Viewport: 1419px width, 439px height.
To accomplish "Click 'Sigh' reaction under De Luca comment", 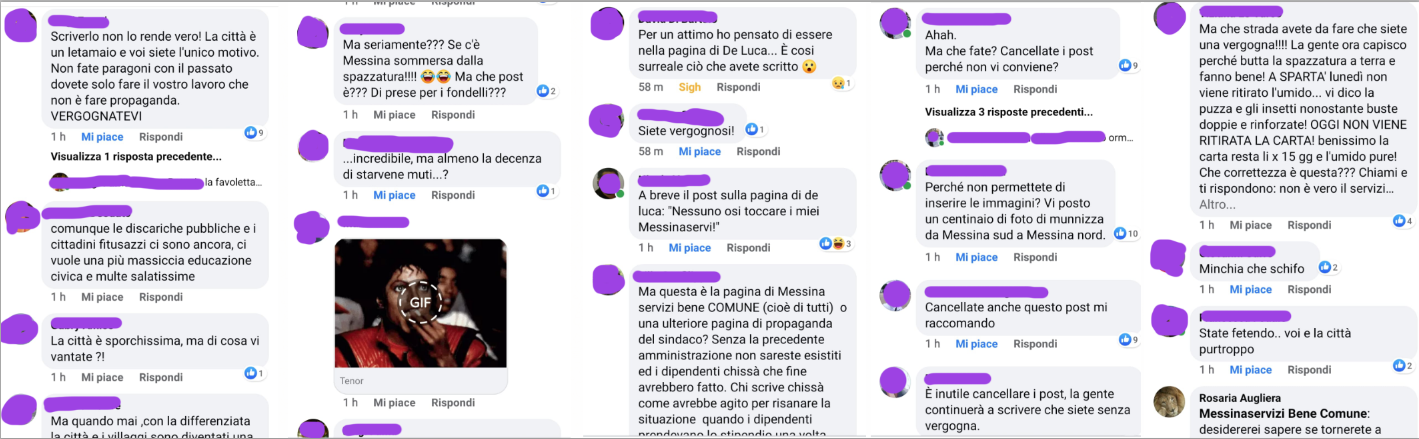I will pos(690,88).
